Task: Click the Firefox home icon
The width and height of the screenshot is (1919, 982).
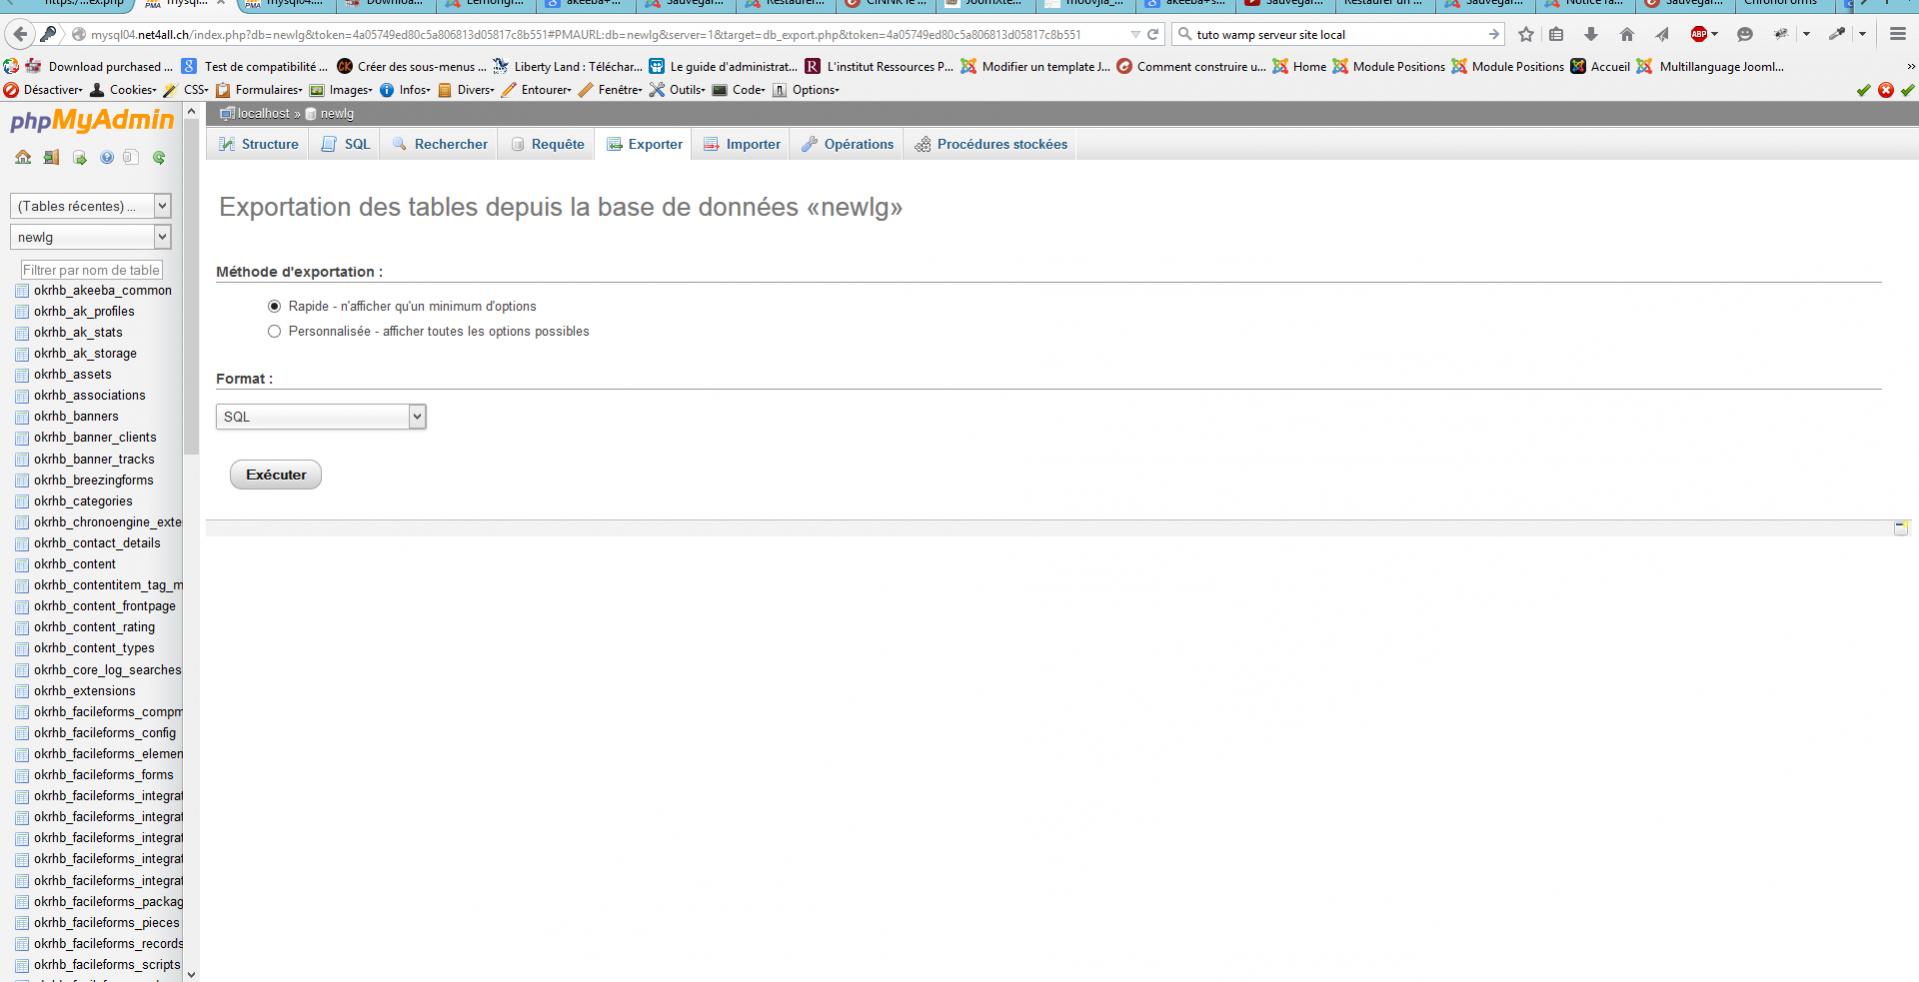Action: pos(1627,34)
